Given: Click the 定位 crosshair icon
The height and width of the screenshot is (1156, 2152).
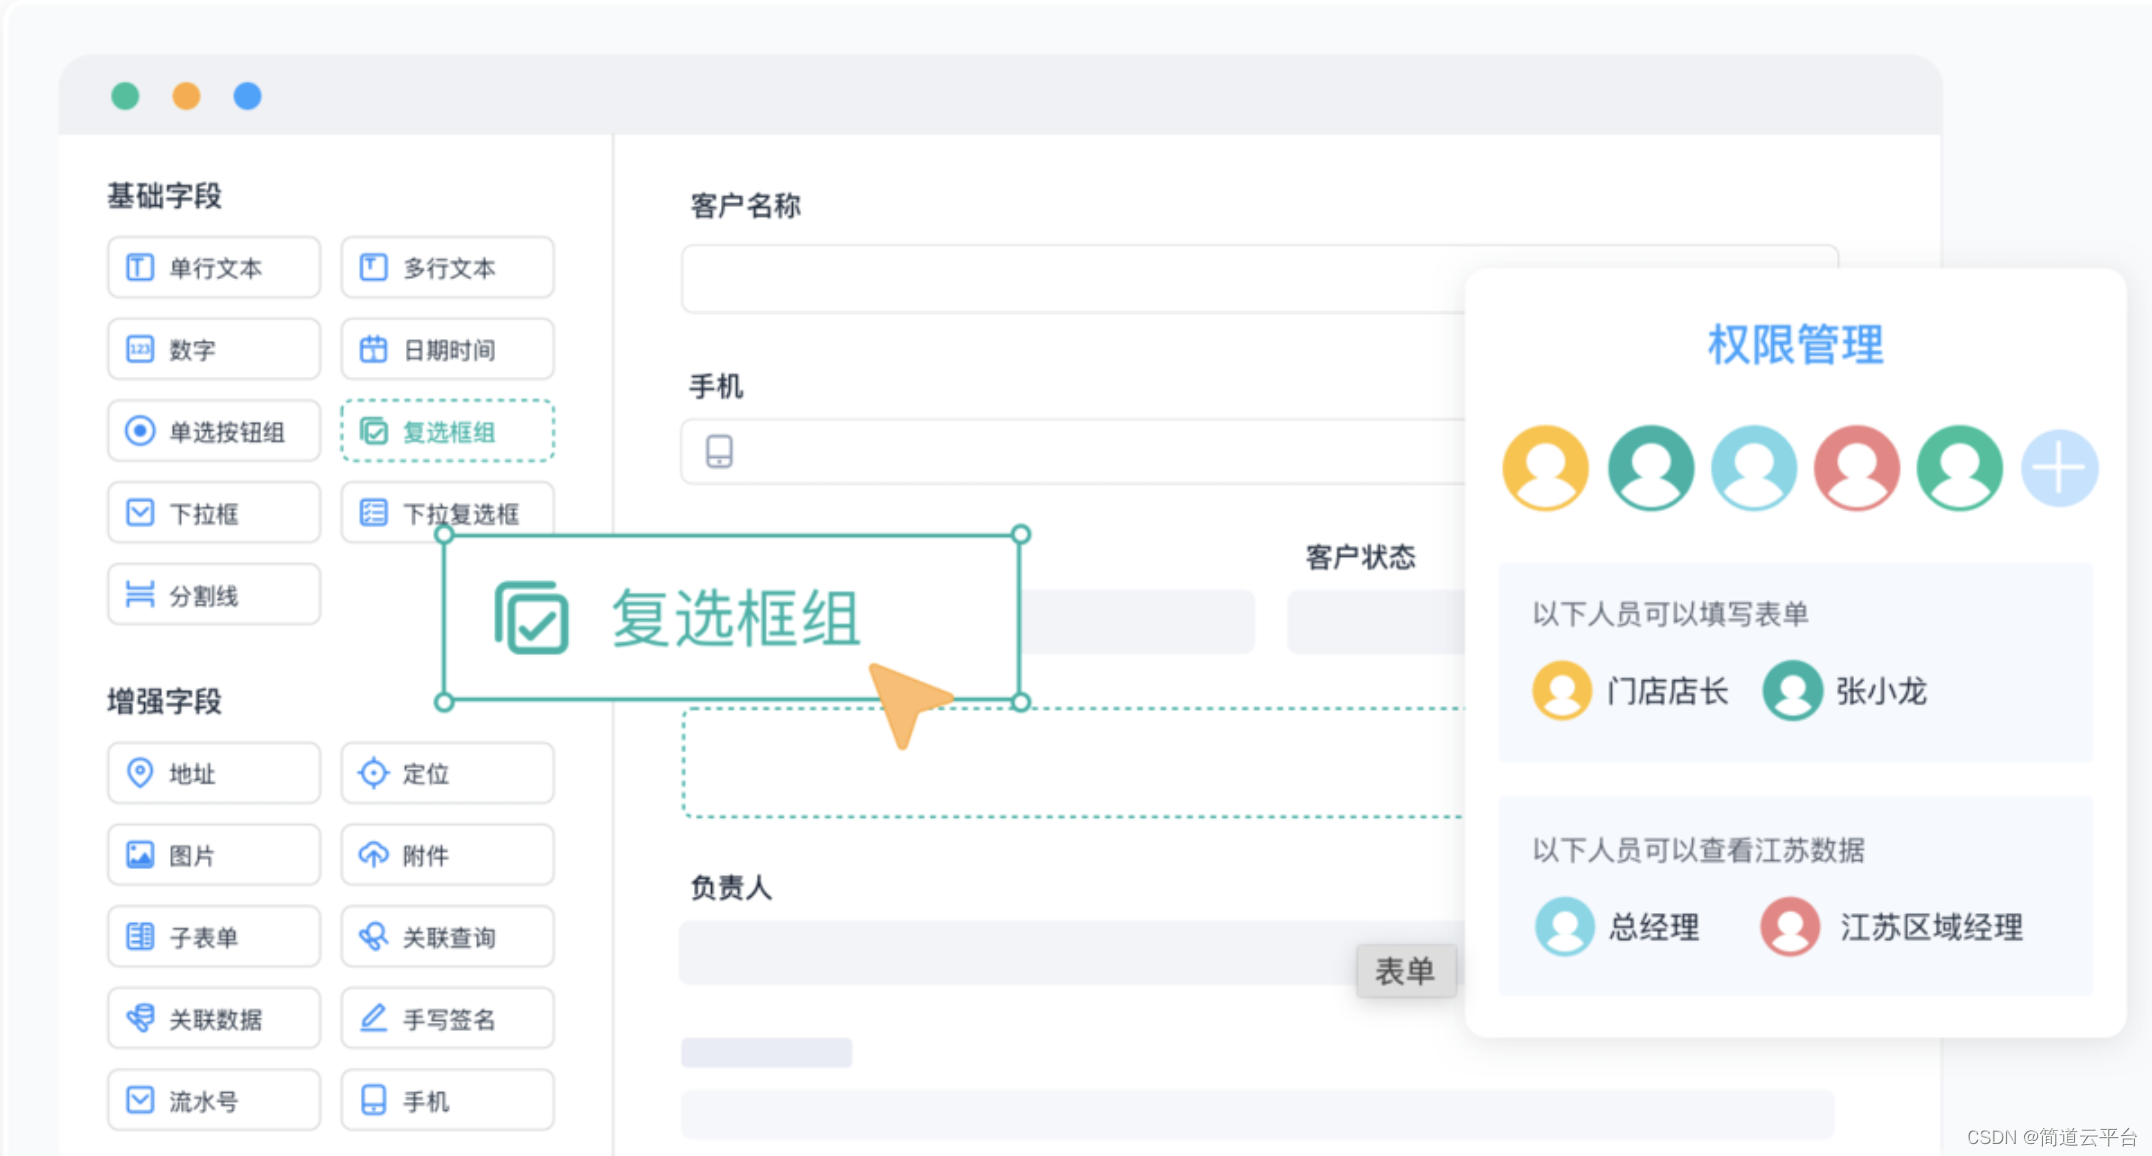Looking at the screenshot, I should tap(373, 773).
